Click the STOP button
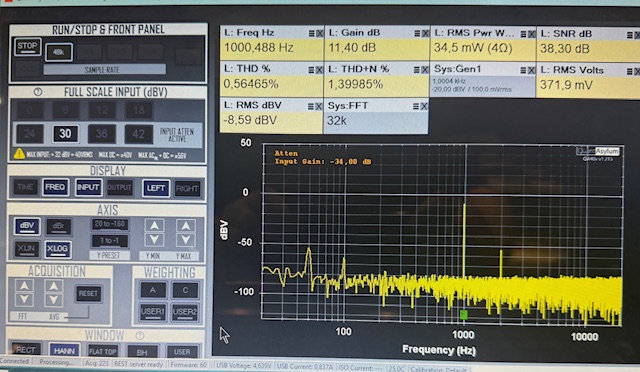Viewport: 640px width, 372px height. tap(27, 47)
